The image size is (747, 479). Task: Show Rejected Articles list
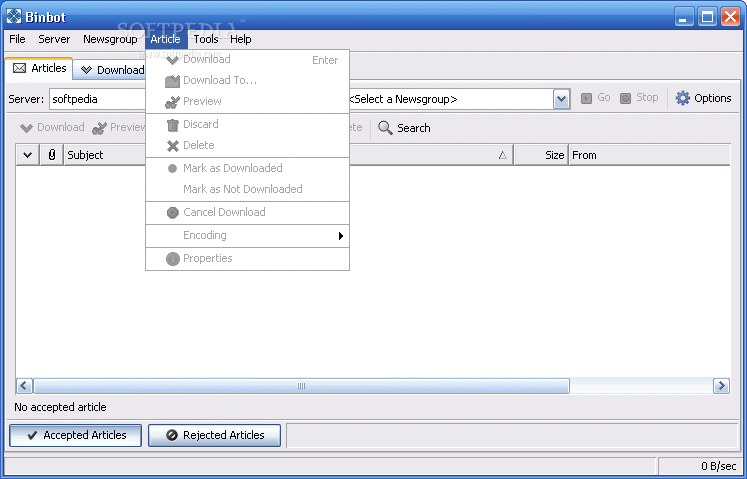(214, 435)
